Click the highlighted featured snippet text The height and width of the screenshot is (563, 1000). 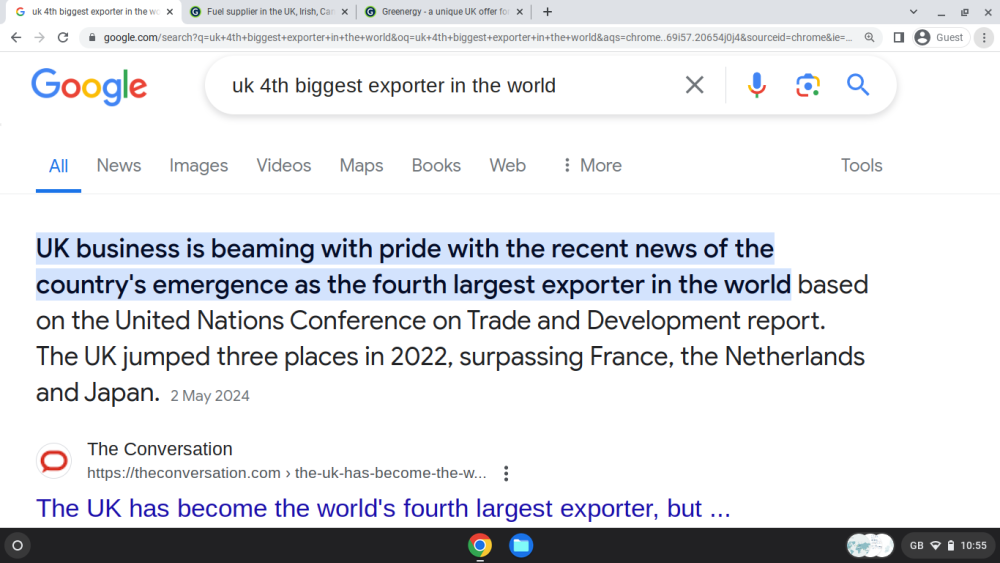pos(413,267)
